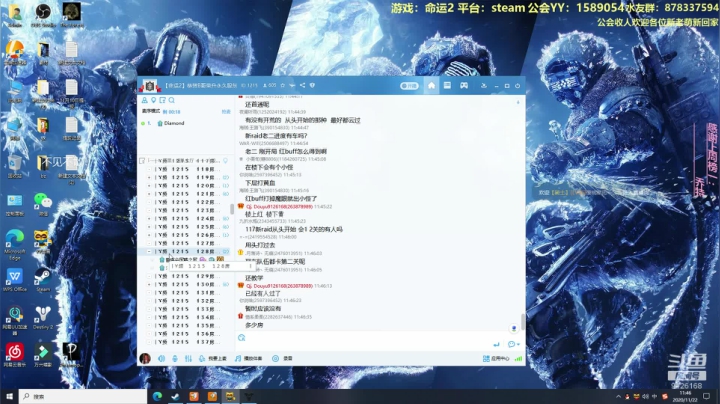Click the down arrow at chat top right

click(518, 102)
